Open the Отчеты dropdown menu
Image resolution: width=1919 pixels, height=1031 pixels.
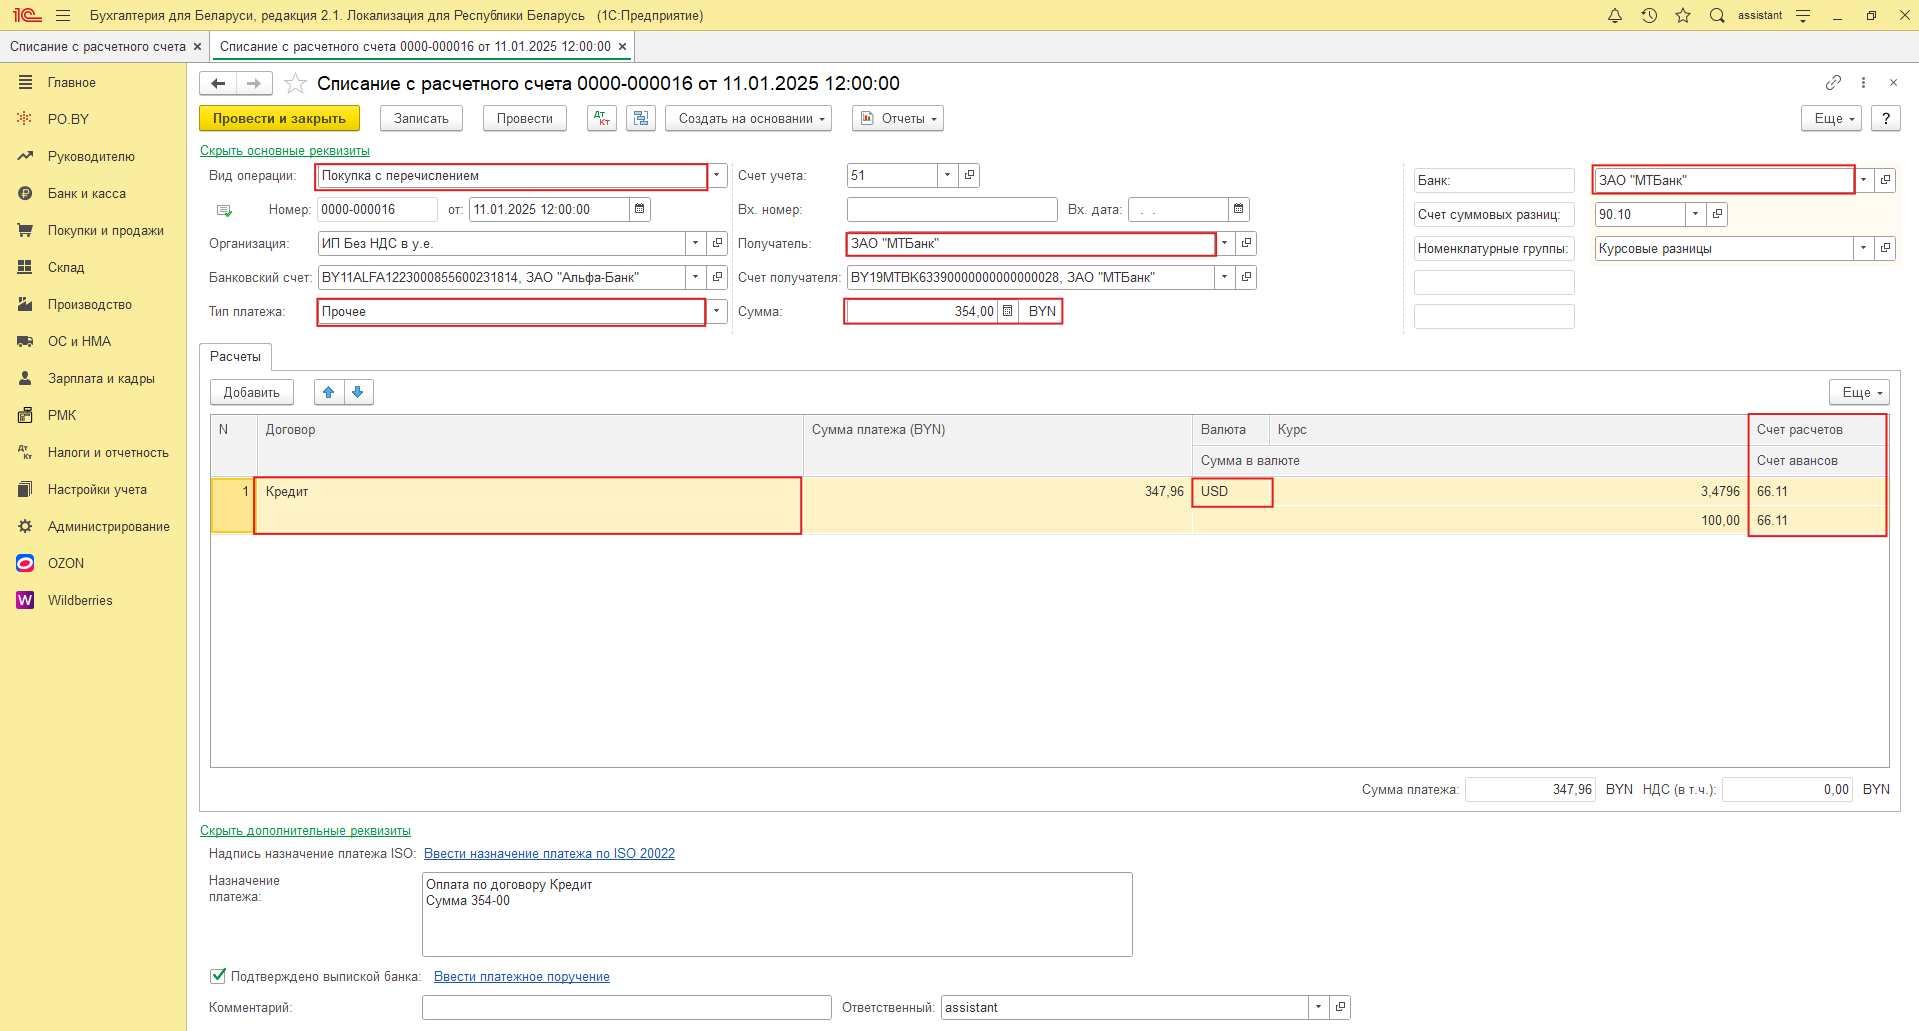click(x=898, y=118)
